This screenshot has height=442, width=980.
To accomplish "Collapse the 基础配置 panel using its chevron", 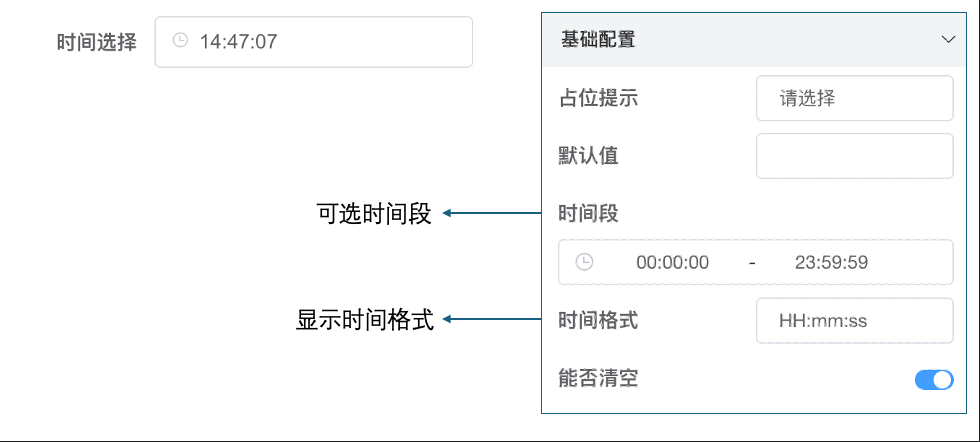I will tap(949, 40).
